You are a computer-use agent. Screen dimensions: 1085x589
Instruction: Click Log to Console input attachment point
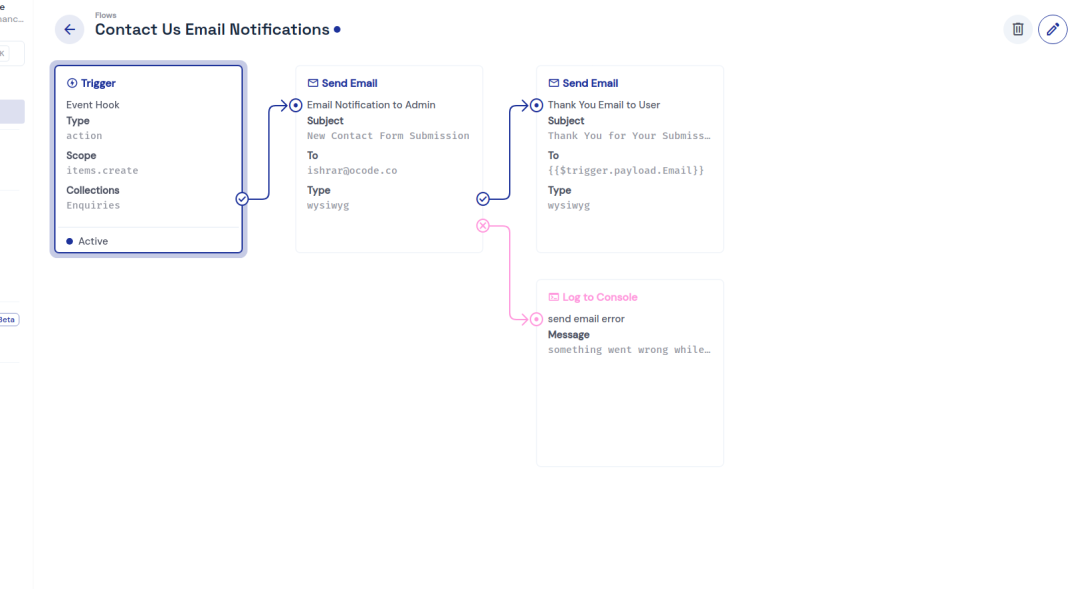(x=537, y=319)
